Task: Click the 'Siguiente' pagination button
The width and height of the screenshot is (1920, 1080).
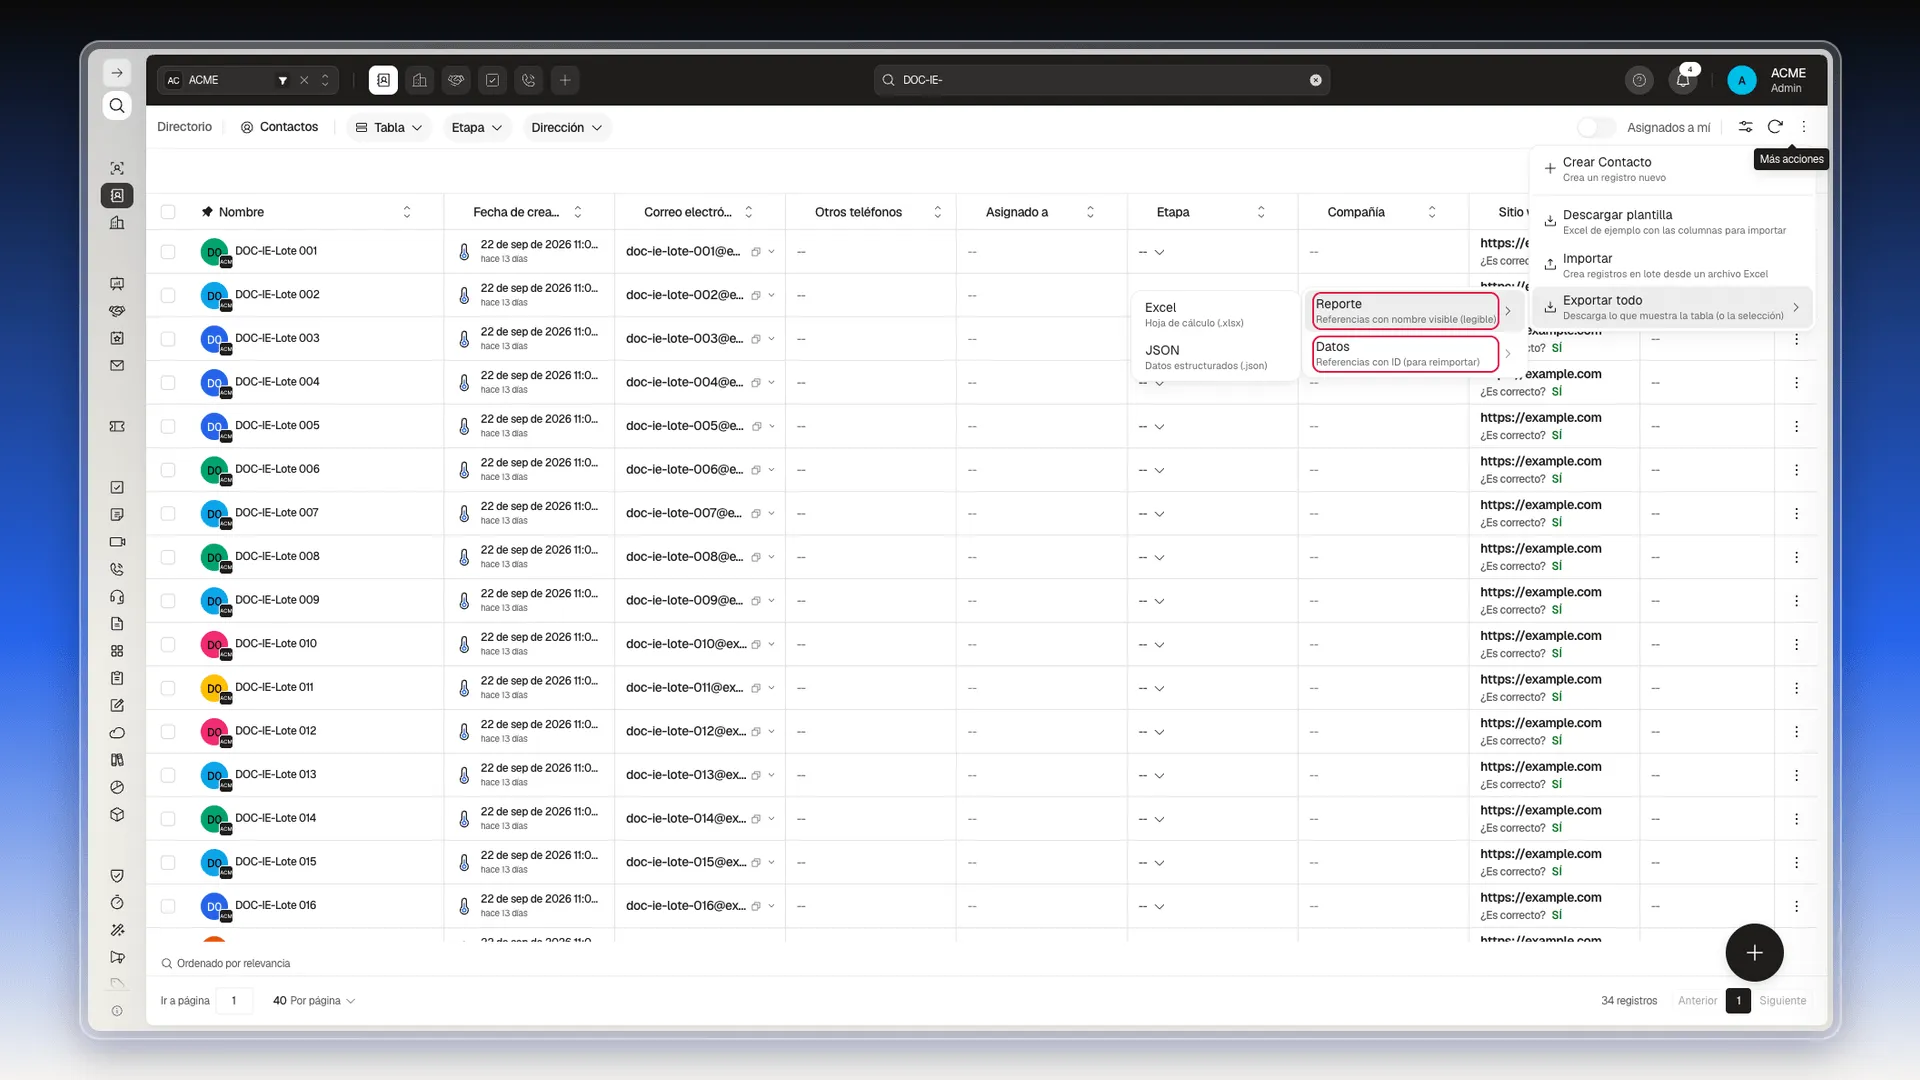Action: (1783, 1001)
